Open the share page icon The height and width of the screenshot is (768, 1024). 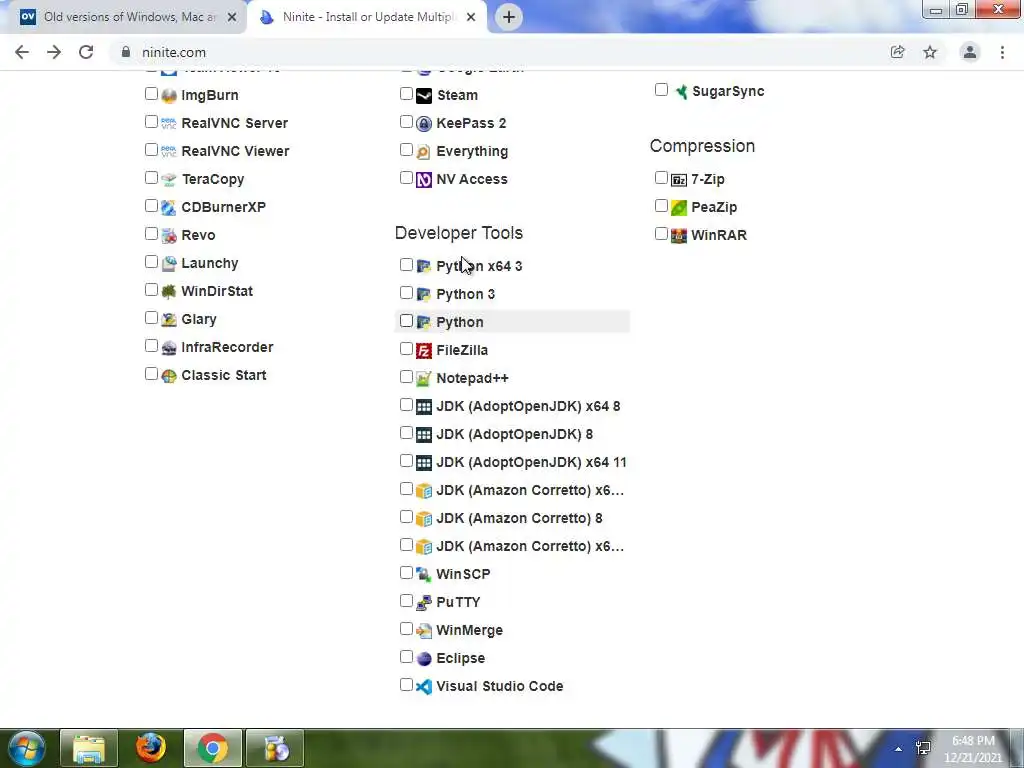[x=898, y=52]
